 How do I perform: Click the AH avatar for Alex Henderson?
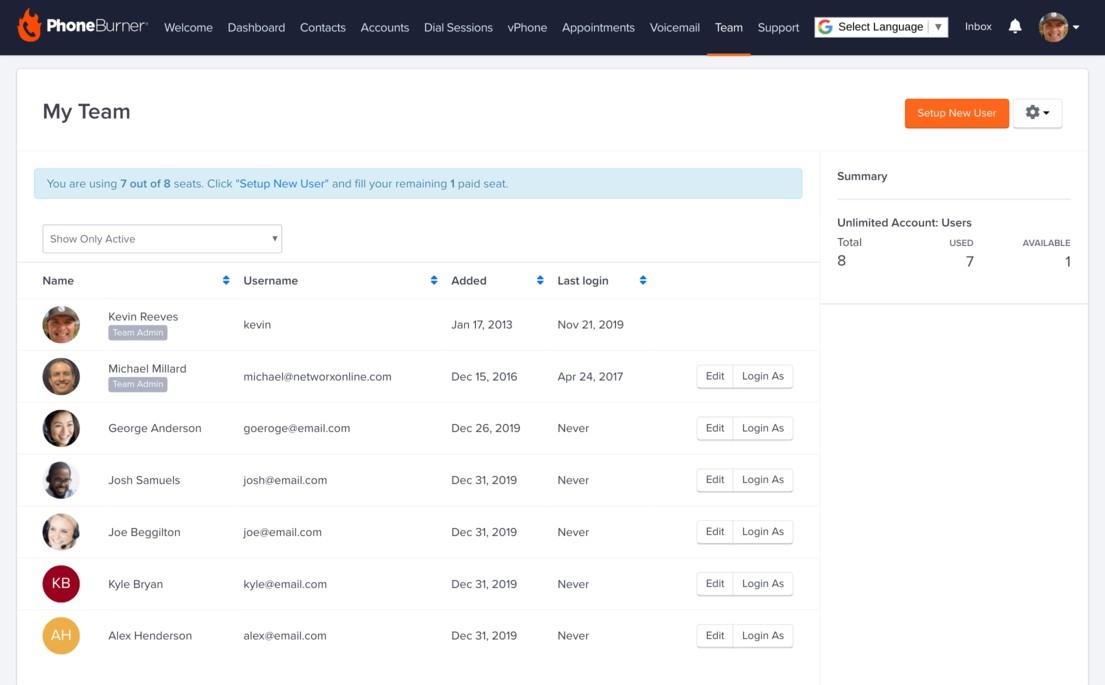61,636
